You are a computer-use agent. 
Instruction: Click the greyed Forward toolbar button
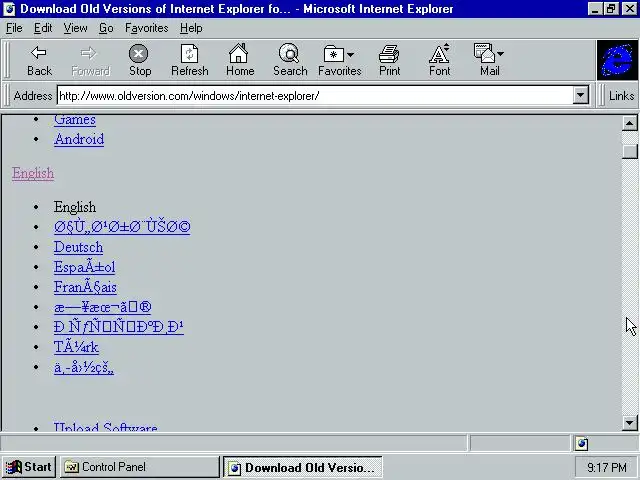(90, 60)
